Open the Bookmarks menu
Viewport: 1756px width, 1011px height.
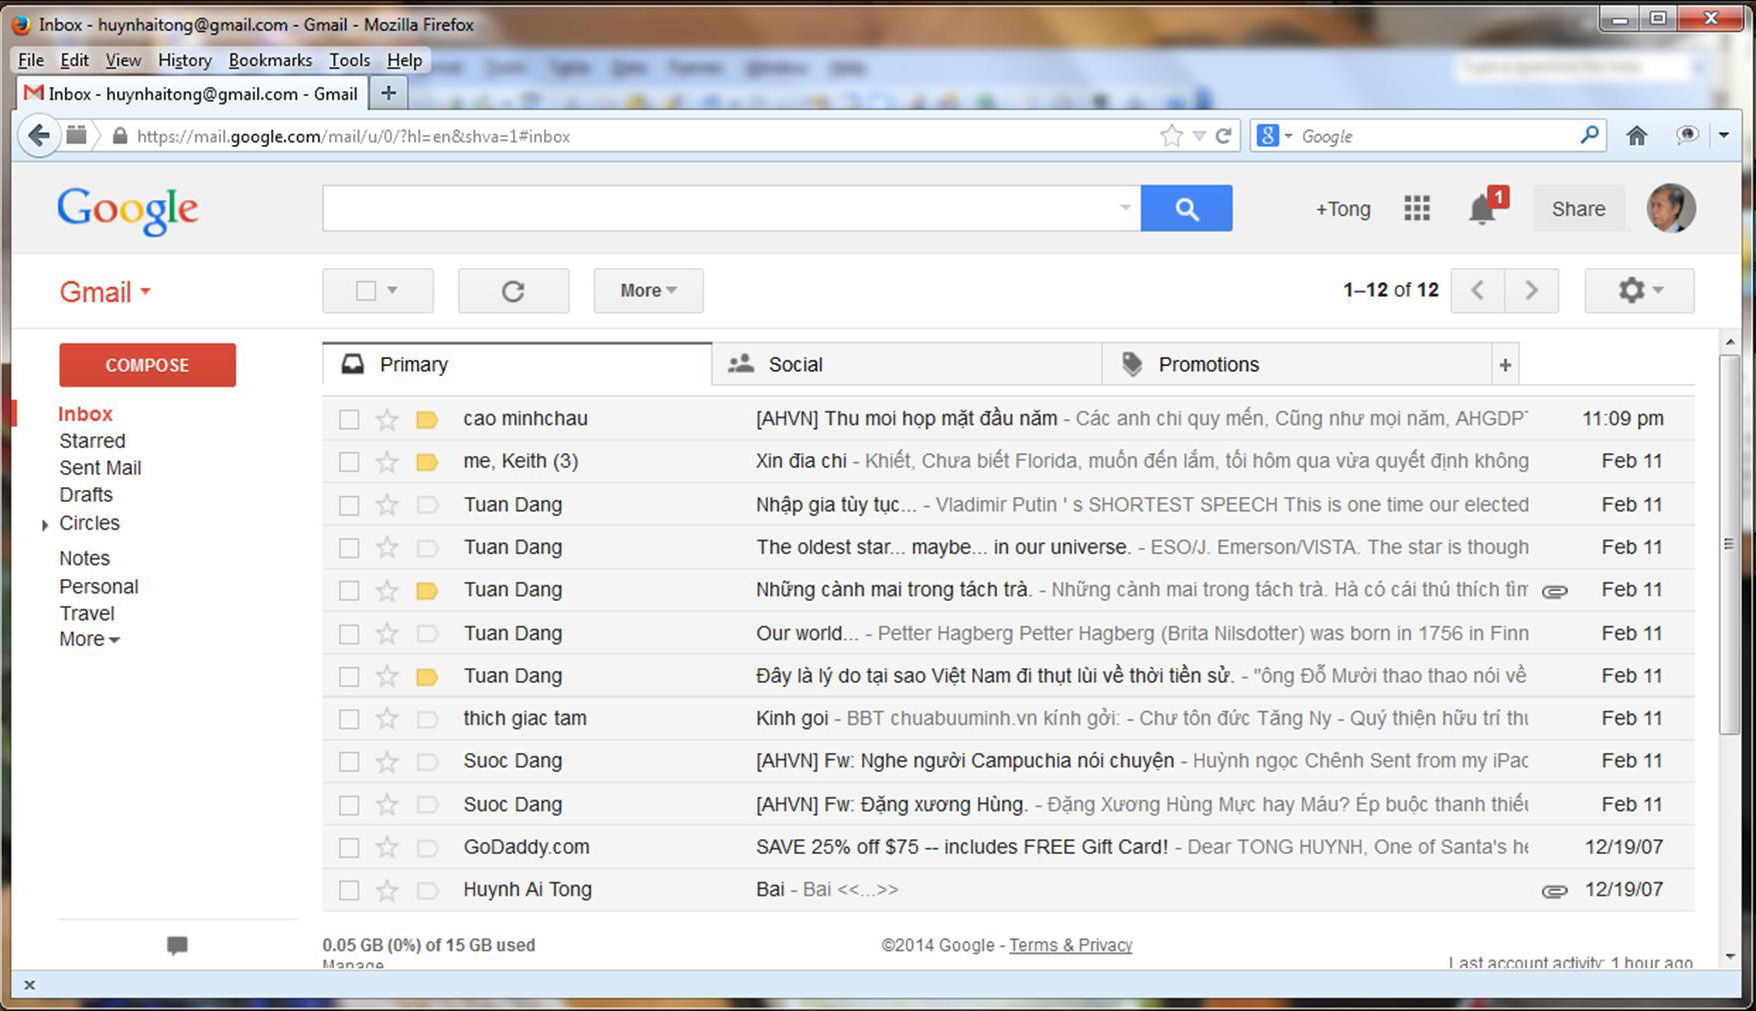tap(270, 60)
